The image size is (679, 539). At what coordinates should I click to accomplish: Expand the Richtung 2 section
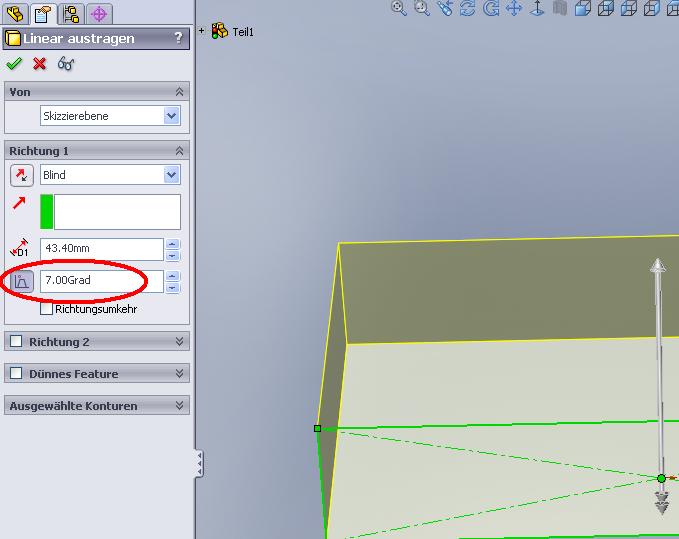click(179, 341)
